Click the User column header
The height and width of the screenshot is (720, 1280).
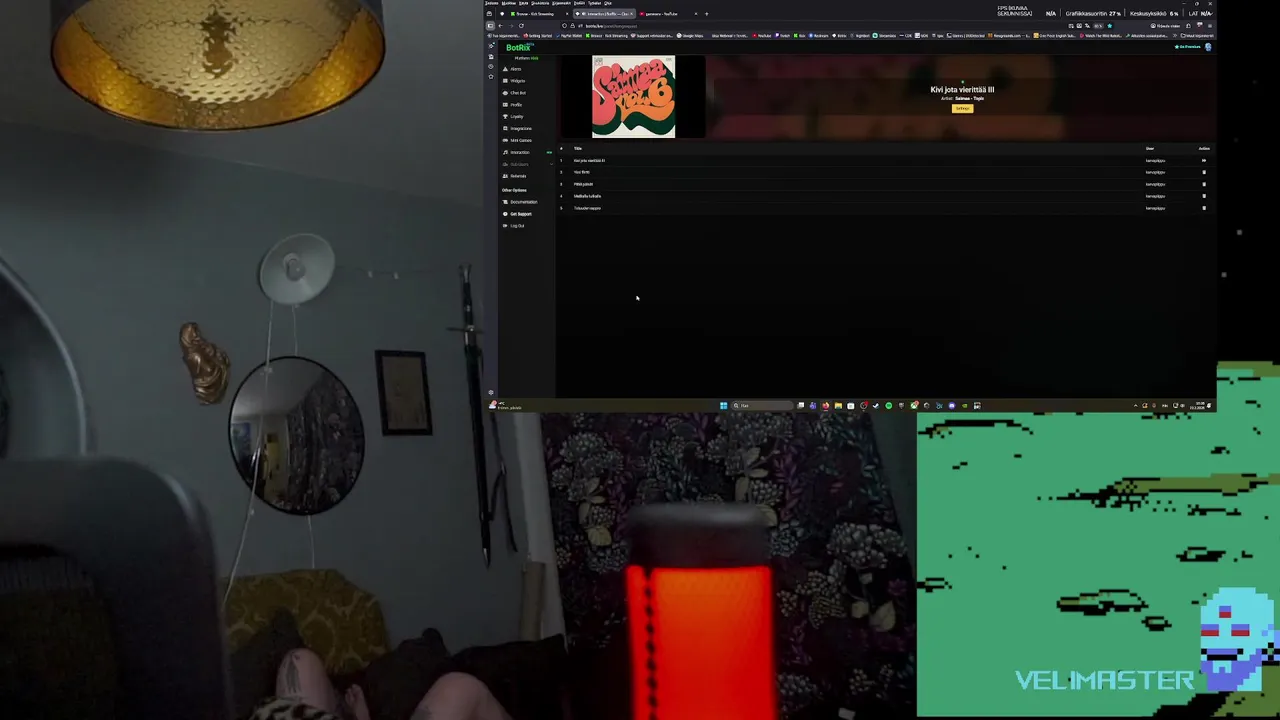pyautogui.click(x=1150, y=148)
